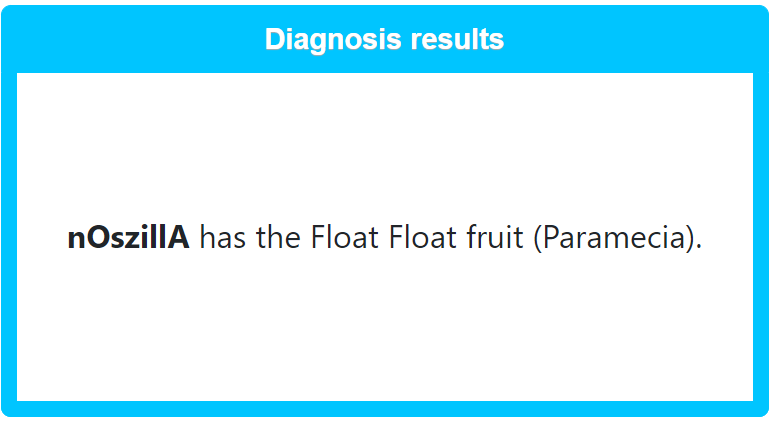Click blue header bar right of the title
This screenshot has width=774, height=421.
tap(637, 39)
